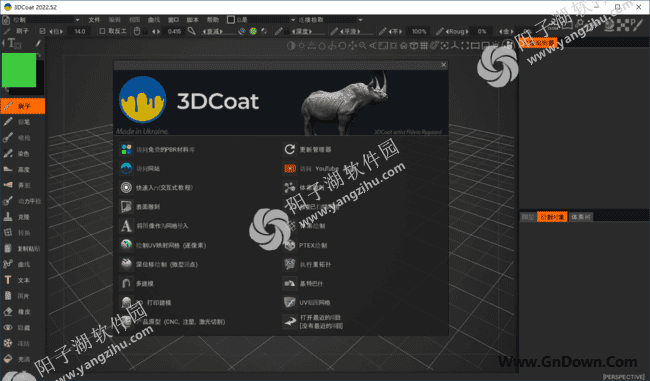Open the layer dropdown arrow in menu bar
This screenshot has height=381, width=650.
[293, 19]
